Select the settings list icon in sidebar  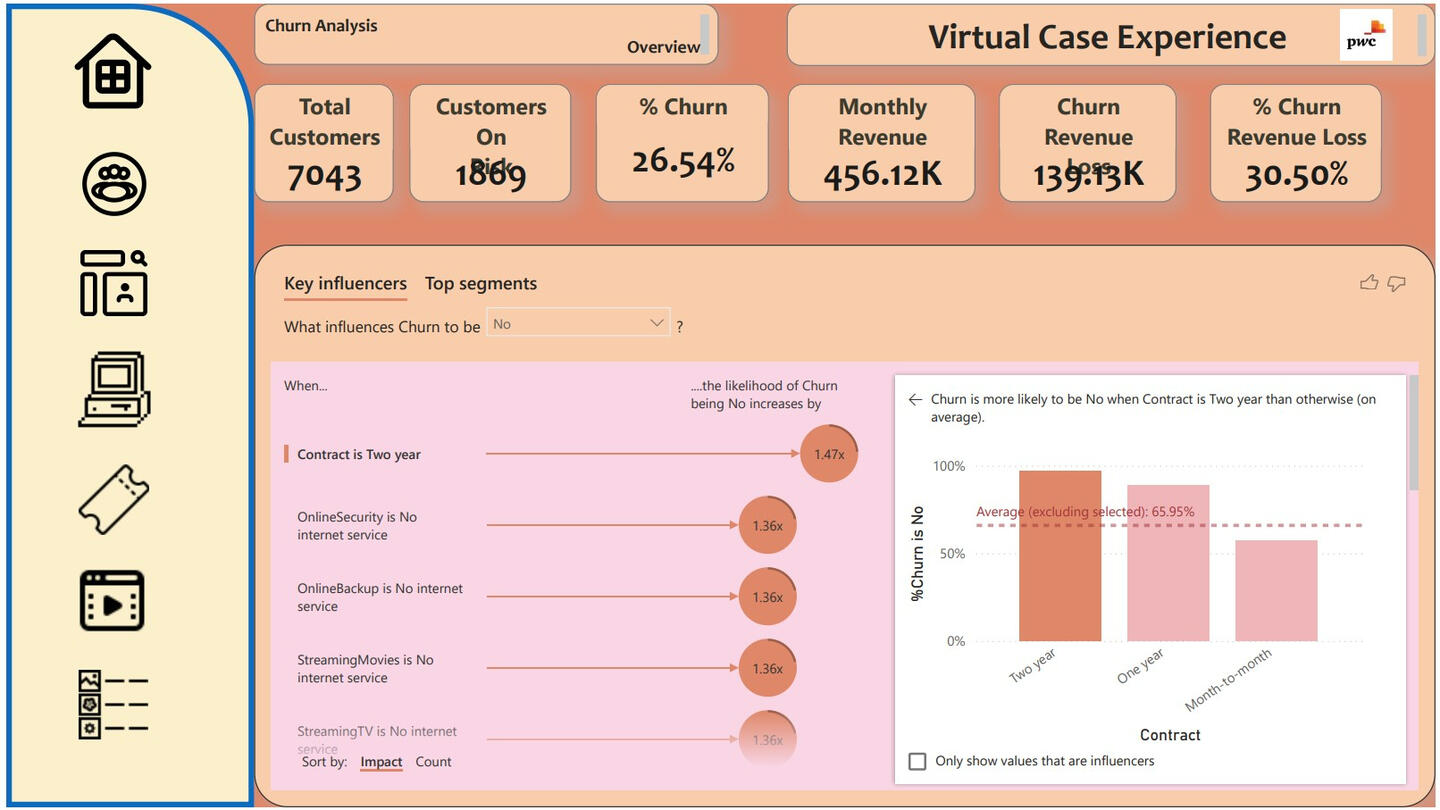point(113,704)
